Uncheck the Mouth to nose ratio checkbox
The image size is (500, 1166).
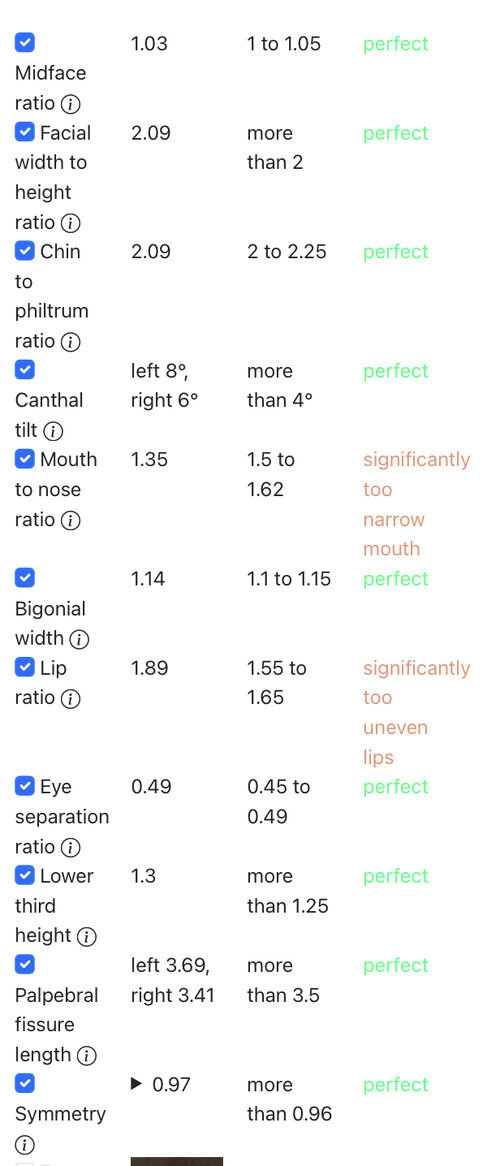pyautogui.click(x=25, y=460)
